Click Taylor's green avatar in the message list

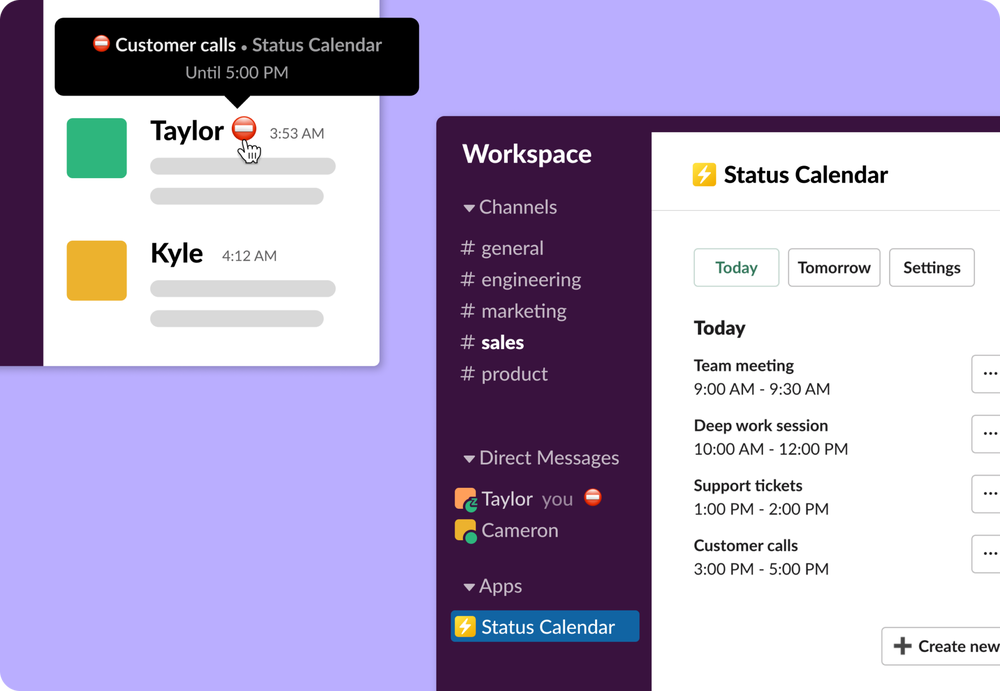point(97,148)
